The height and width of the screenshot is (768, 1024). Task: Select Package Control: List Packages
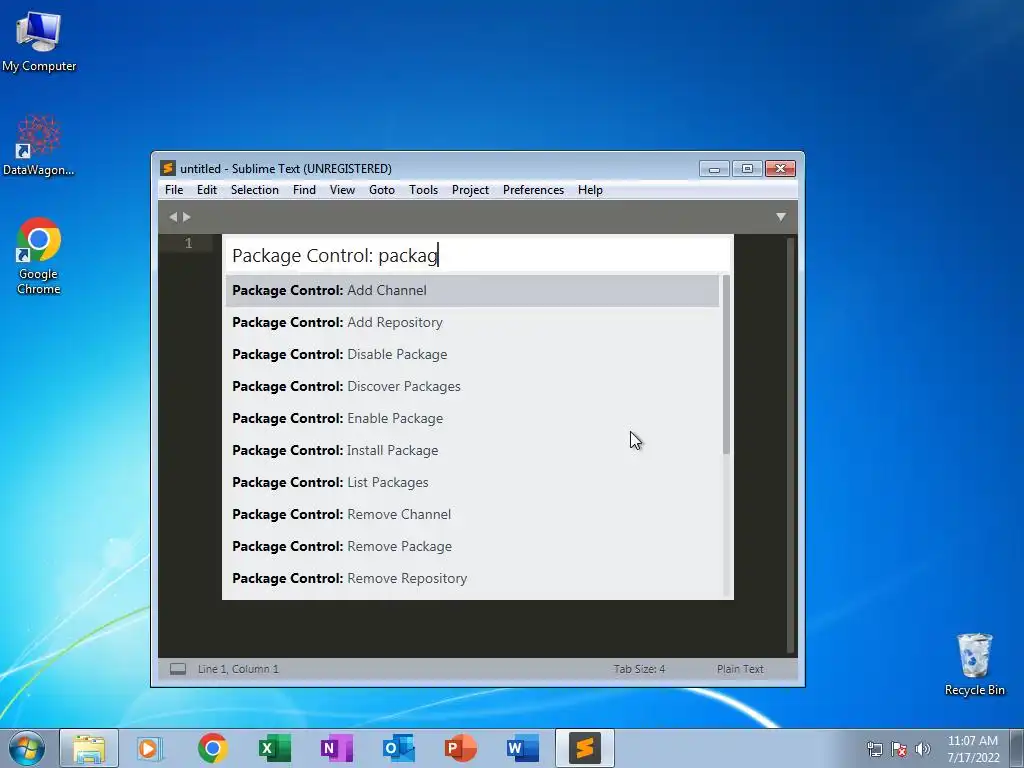click(472, 483)
